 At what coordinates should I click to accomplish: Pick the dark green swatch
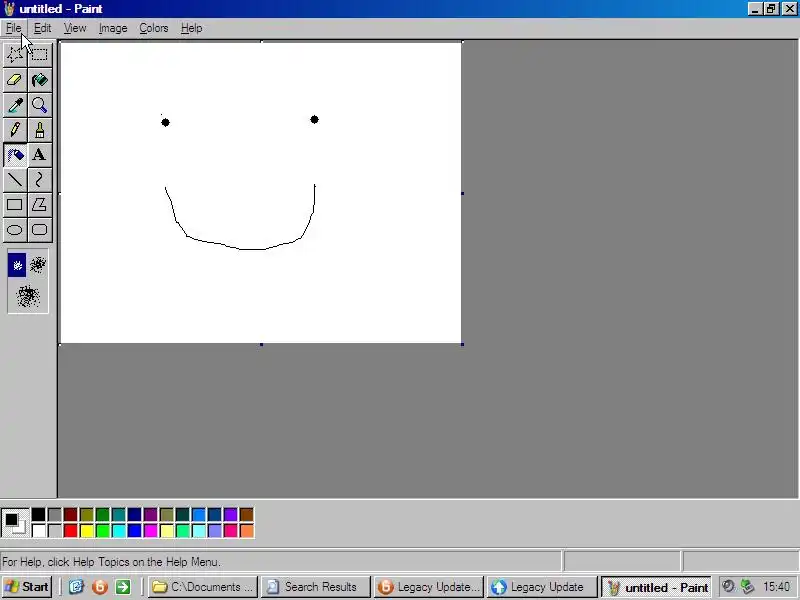pos(103,514)
